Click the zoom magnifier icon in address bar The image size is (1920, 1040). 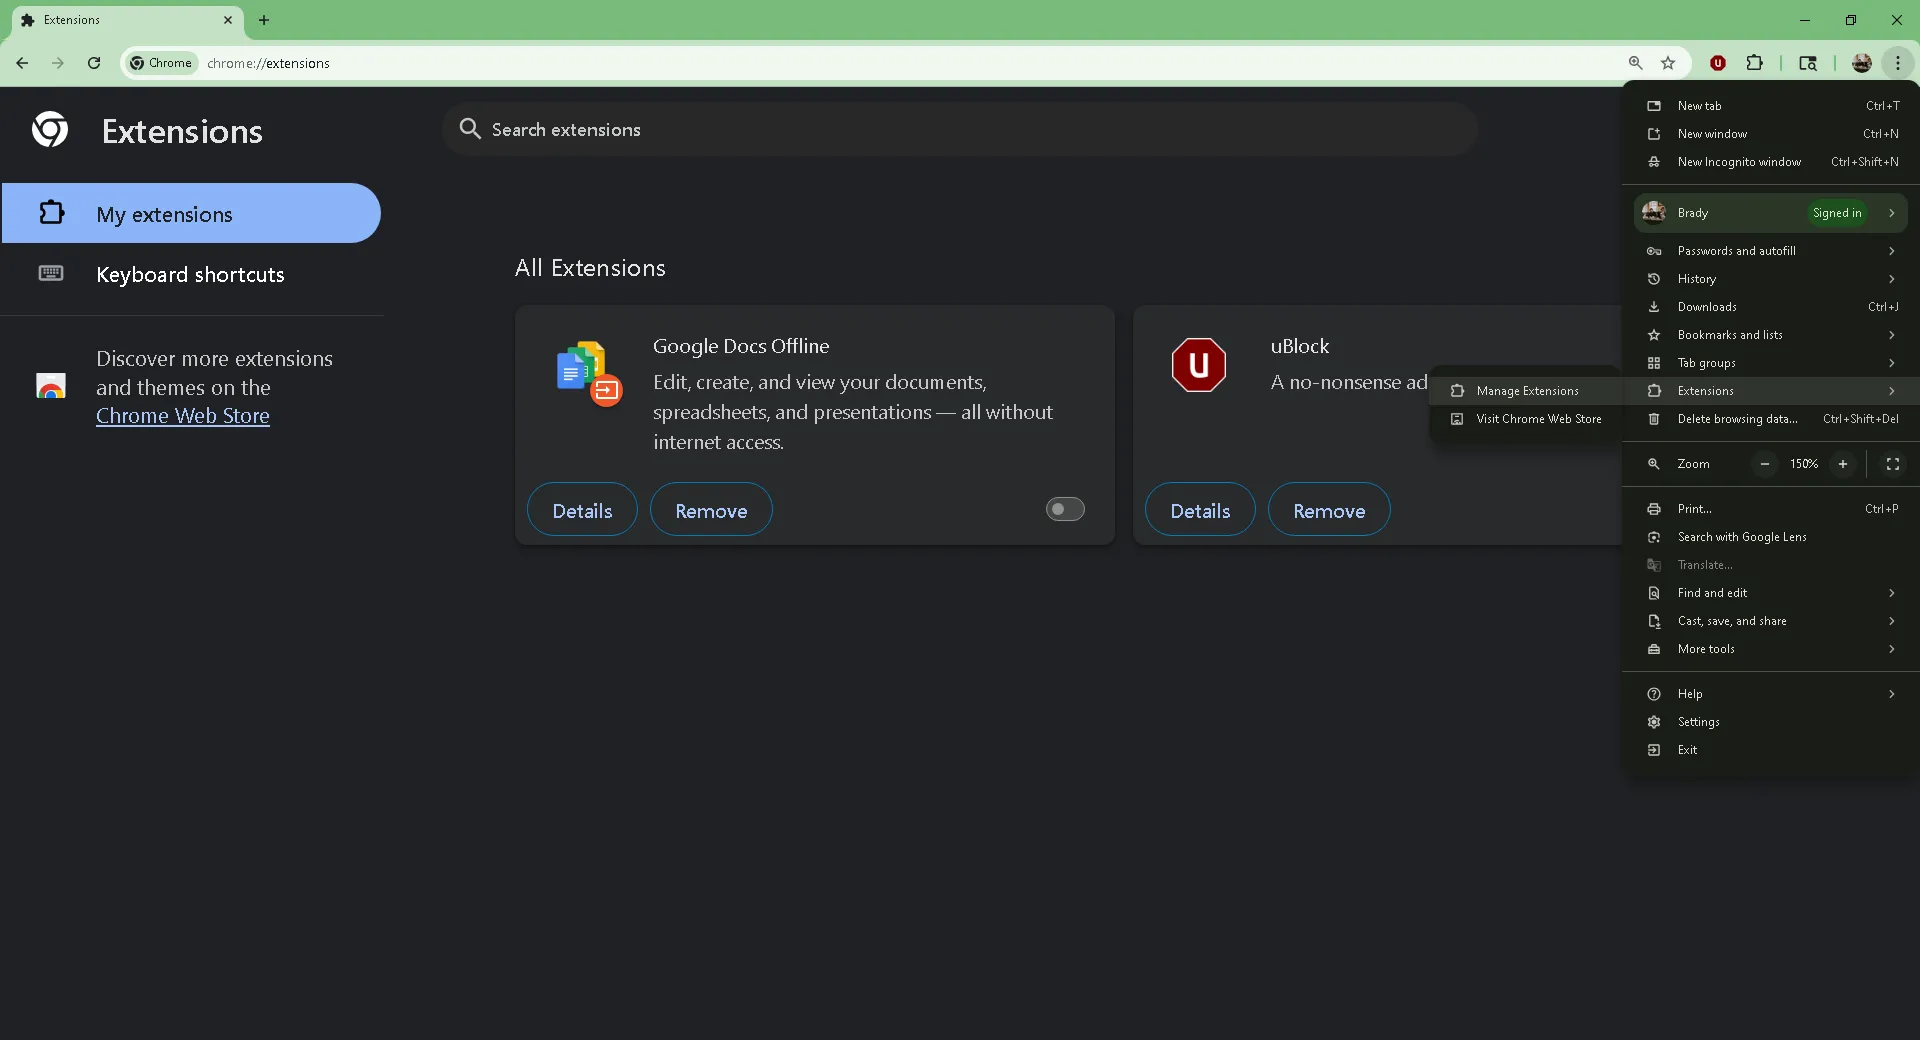pyautogui.click(x=1635, y=63)
